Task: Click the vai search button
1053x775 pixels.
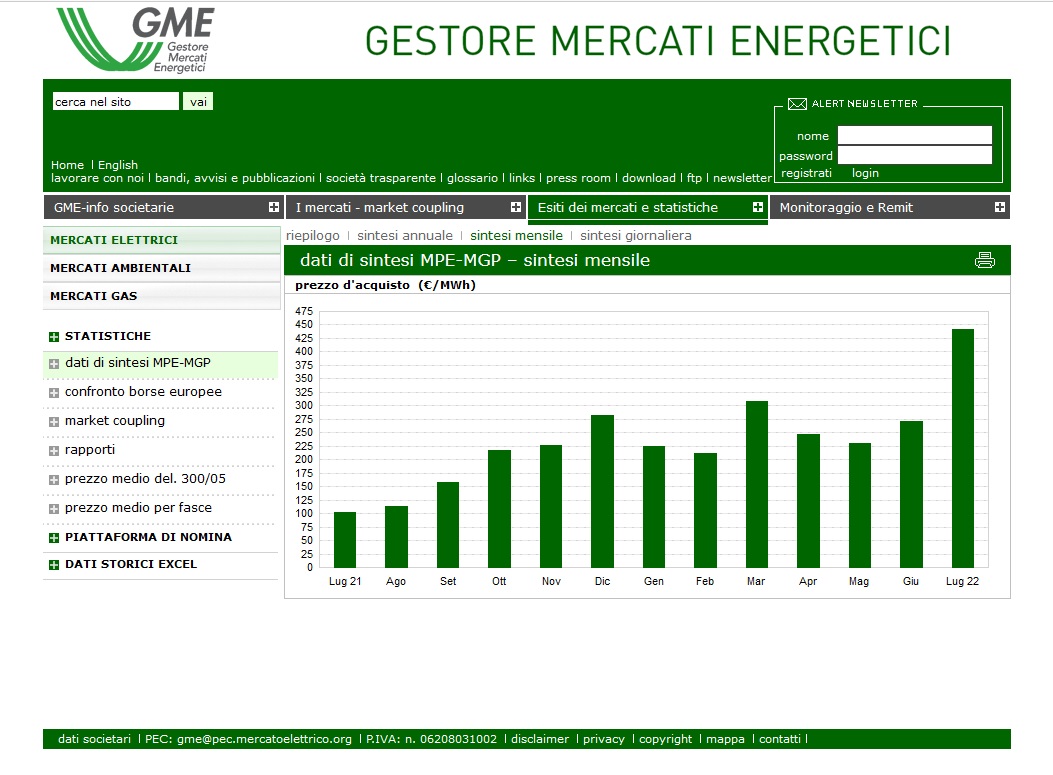Action: [198, 101]
